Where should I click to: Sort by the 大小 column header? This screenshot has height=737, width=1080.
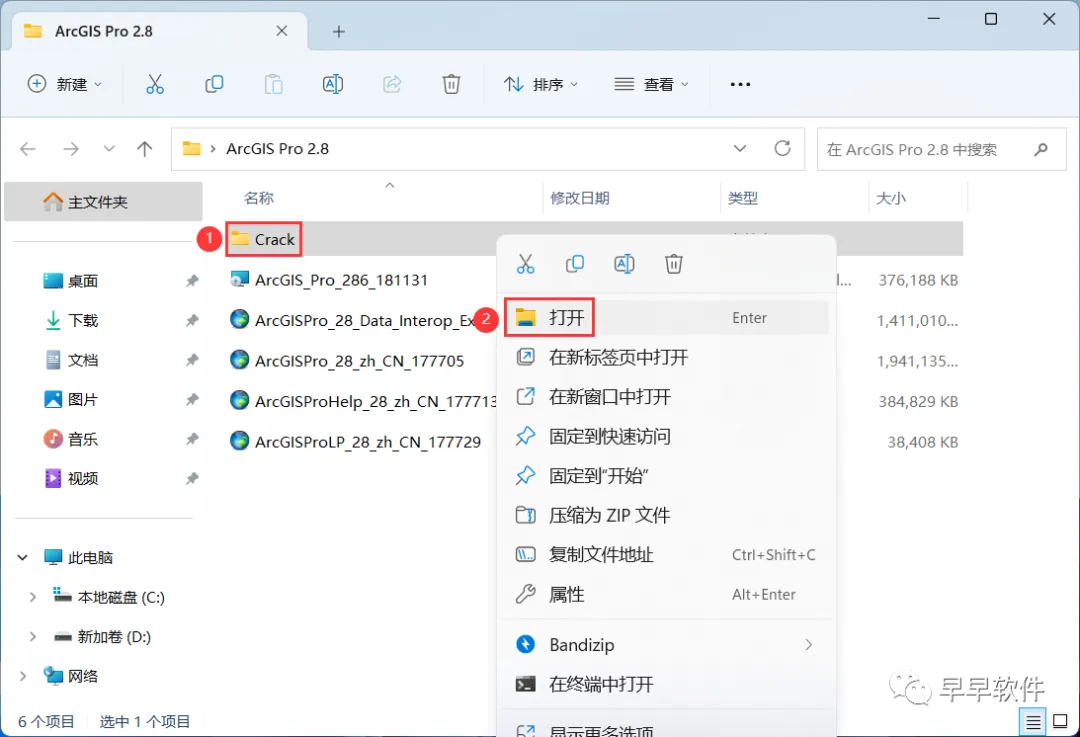(x=891, y=198)
